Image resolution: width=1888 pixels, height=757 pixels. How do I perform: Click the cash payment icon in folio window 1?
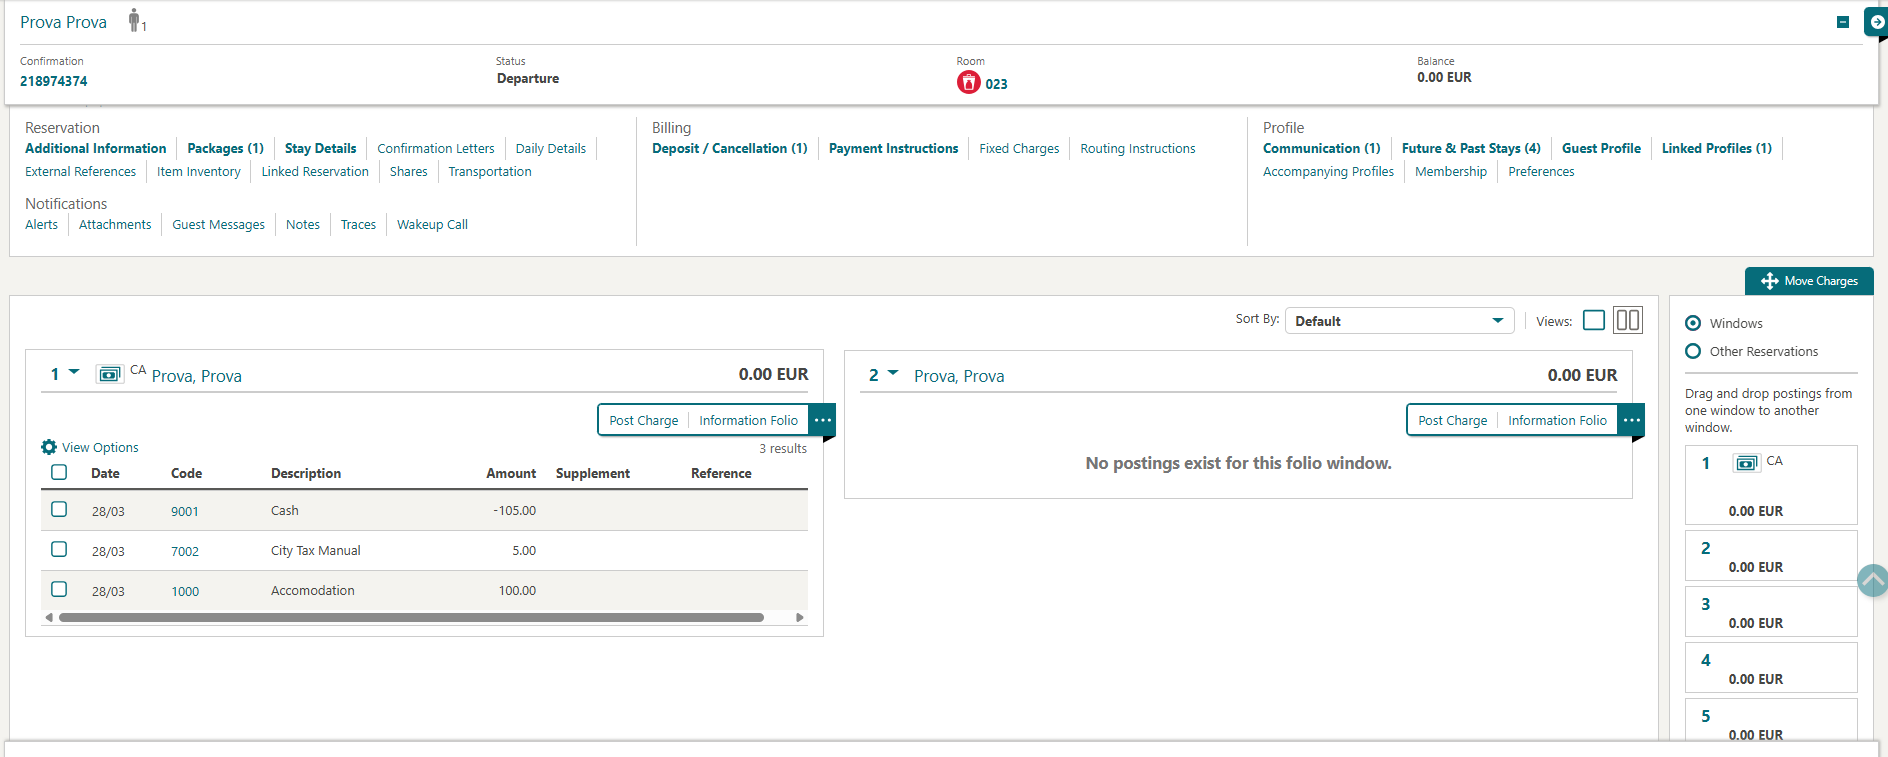coord(109,374)
